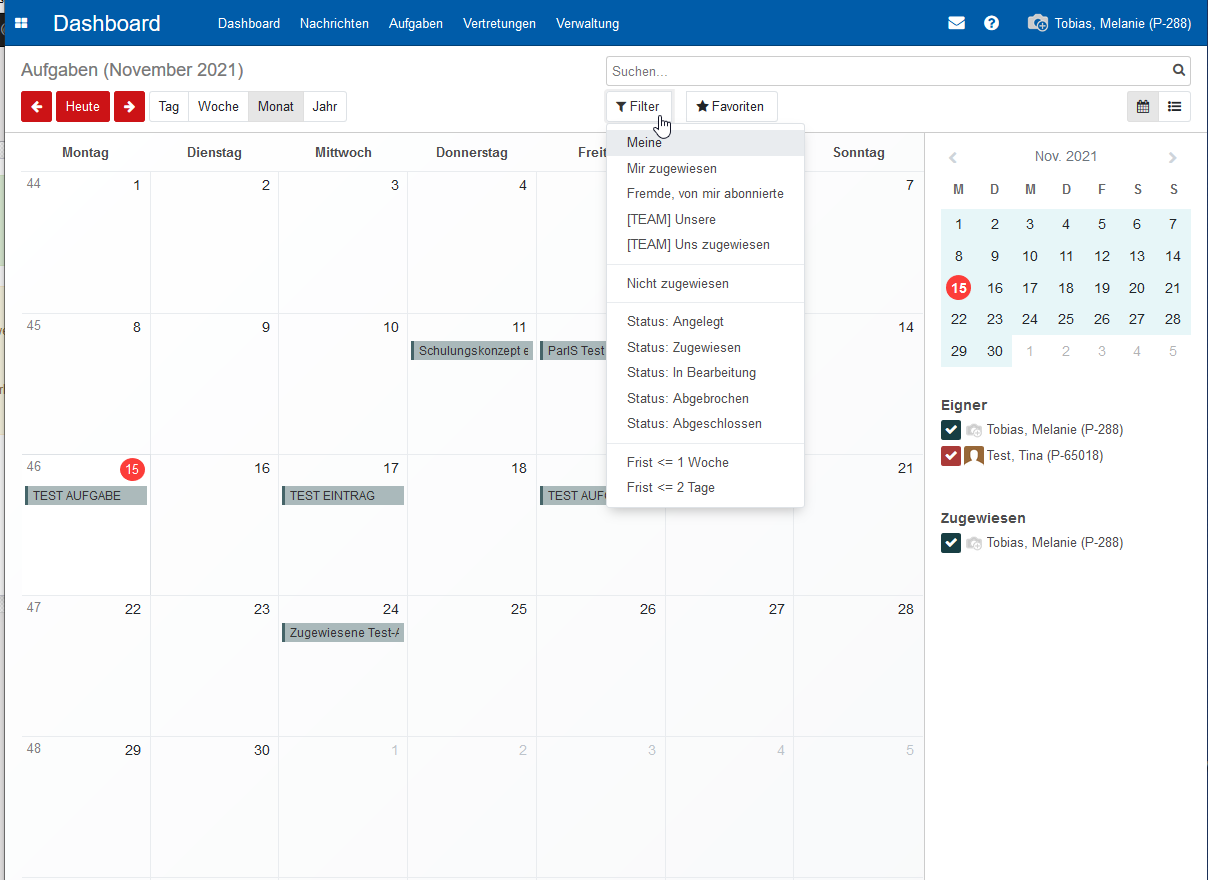
Task: Open the messages envelope icon
Action: (956, 23)
